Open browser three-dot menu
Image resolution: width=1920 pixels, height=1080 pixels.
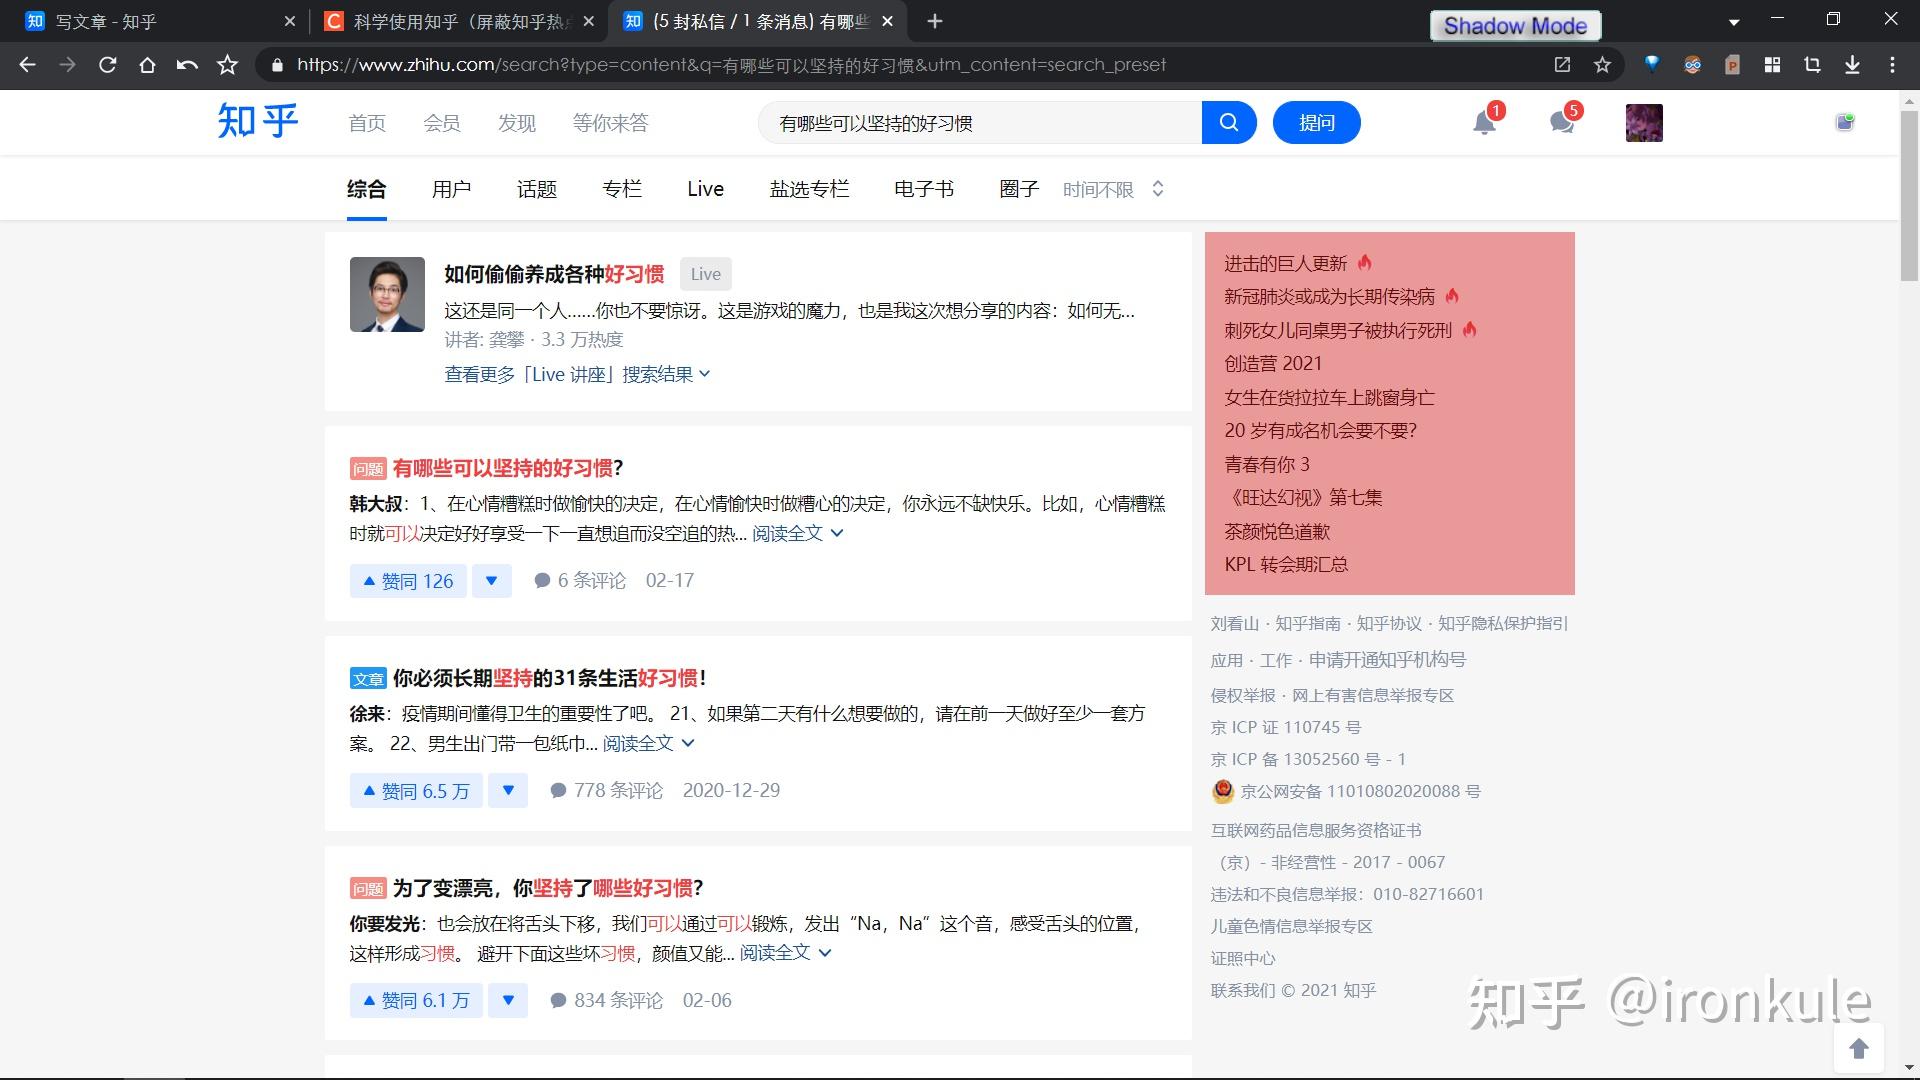[1892, 65]
